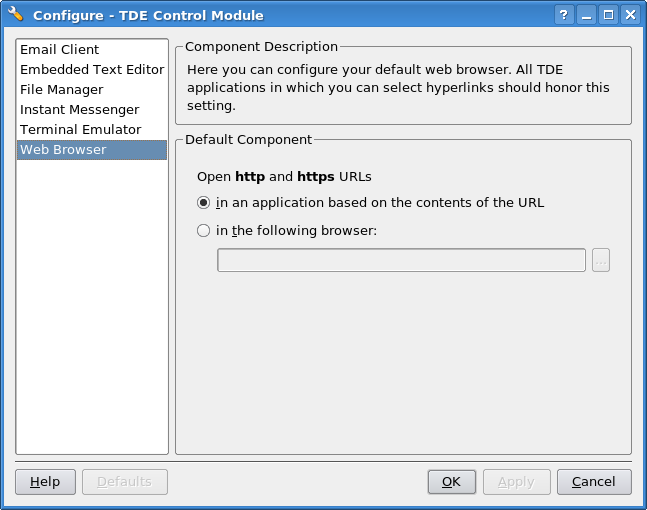Select Email Client in component list
The height and width of the screenshot is (510, 647).
[92, 50]
